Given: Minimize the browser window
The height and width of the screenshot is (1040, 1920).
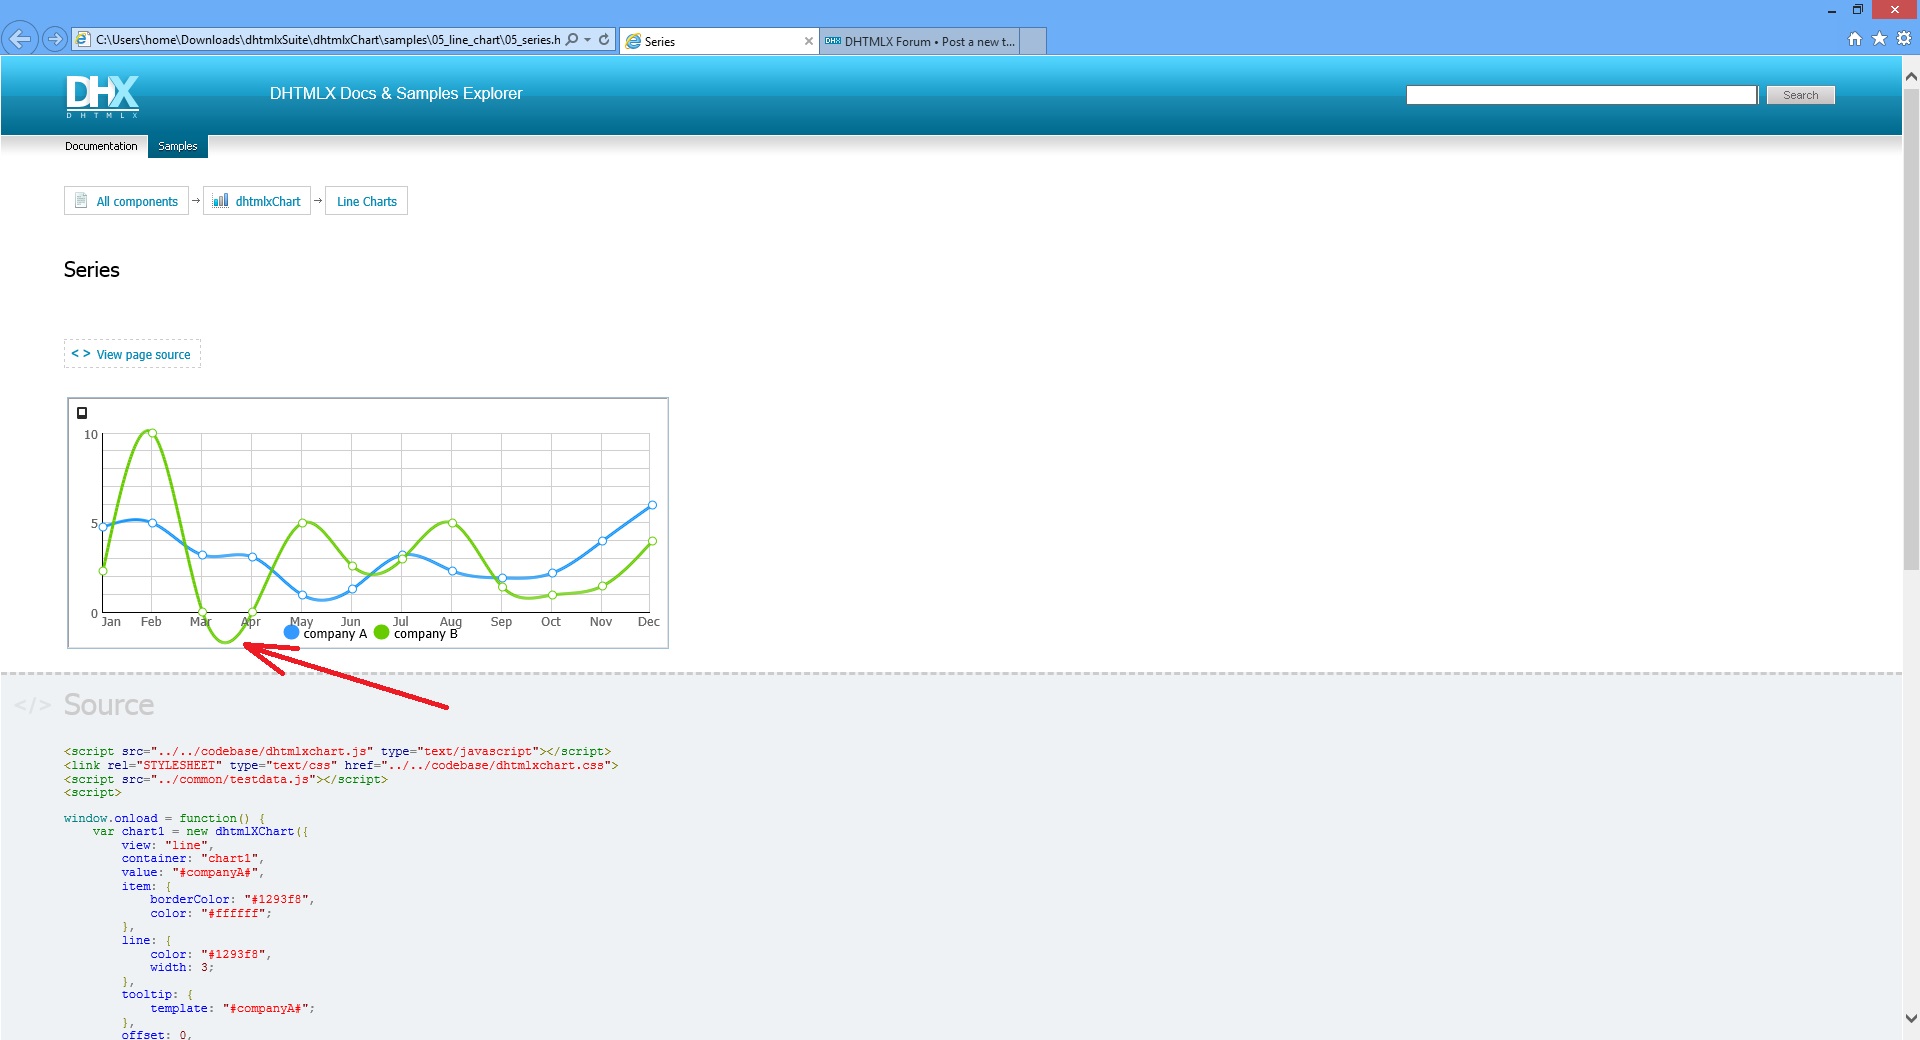Looking at the screenshot, I should tap(1832, 10).
